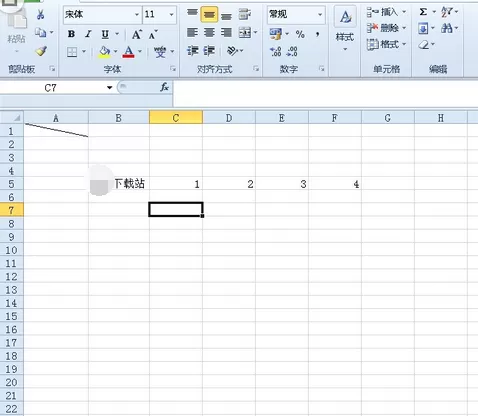This screenshot has width=478, height=416.
Task: Apply Percent Style with the % icon
Action: click(300, 34)
